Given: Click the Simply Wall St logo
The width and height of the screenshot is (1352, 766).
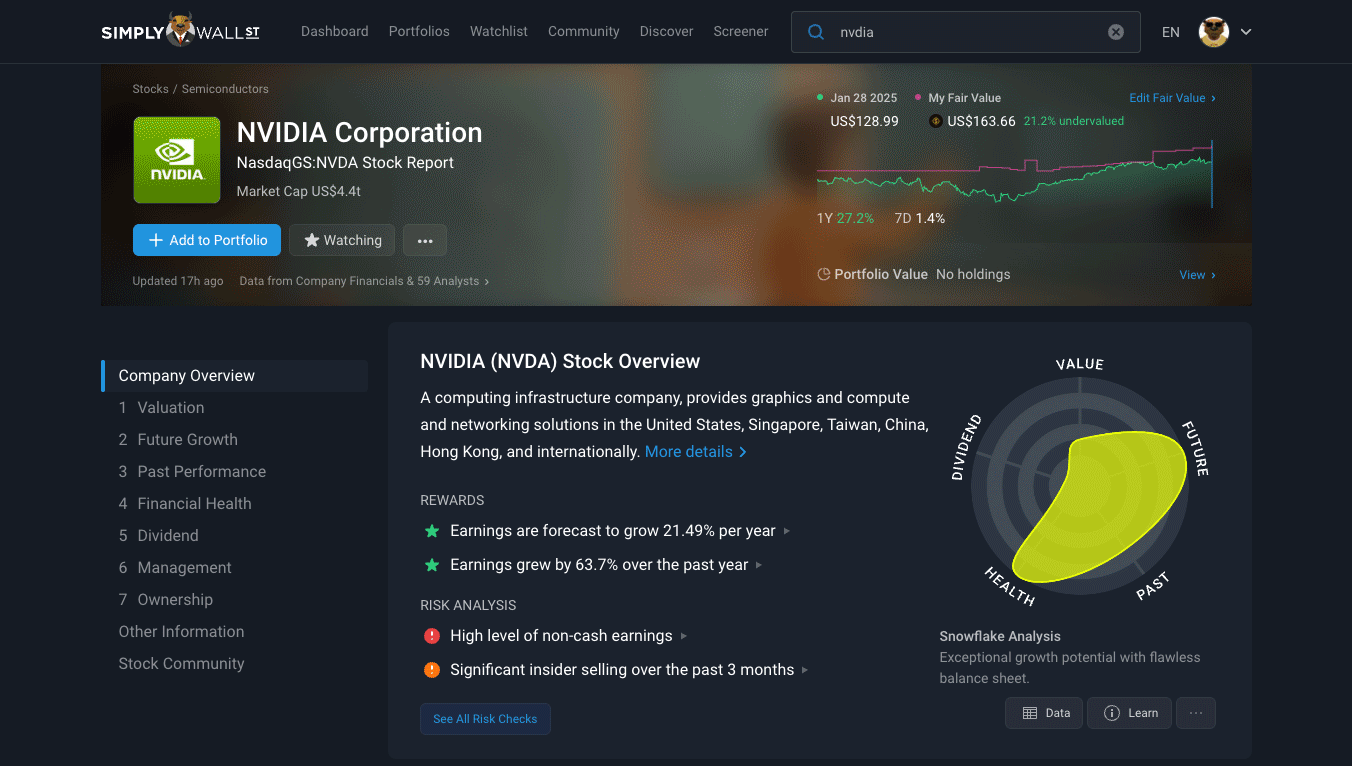Looking at the screenshot, I should [x=180, y=32].
